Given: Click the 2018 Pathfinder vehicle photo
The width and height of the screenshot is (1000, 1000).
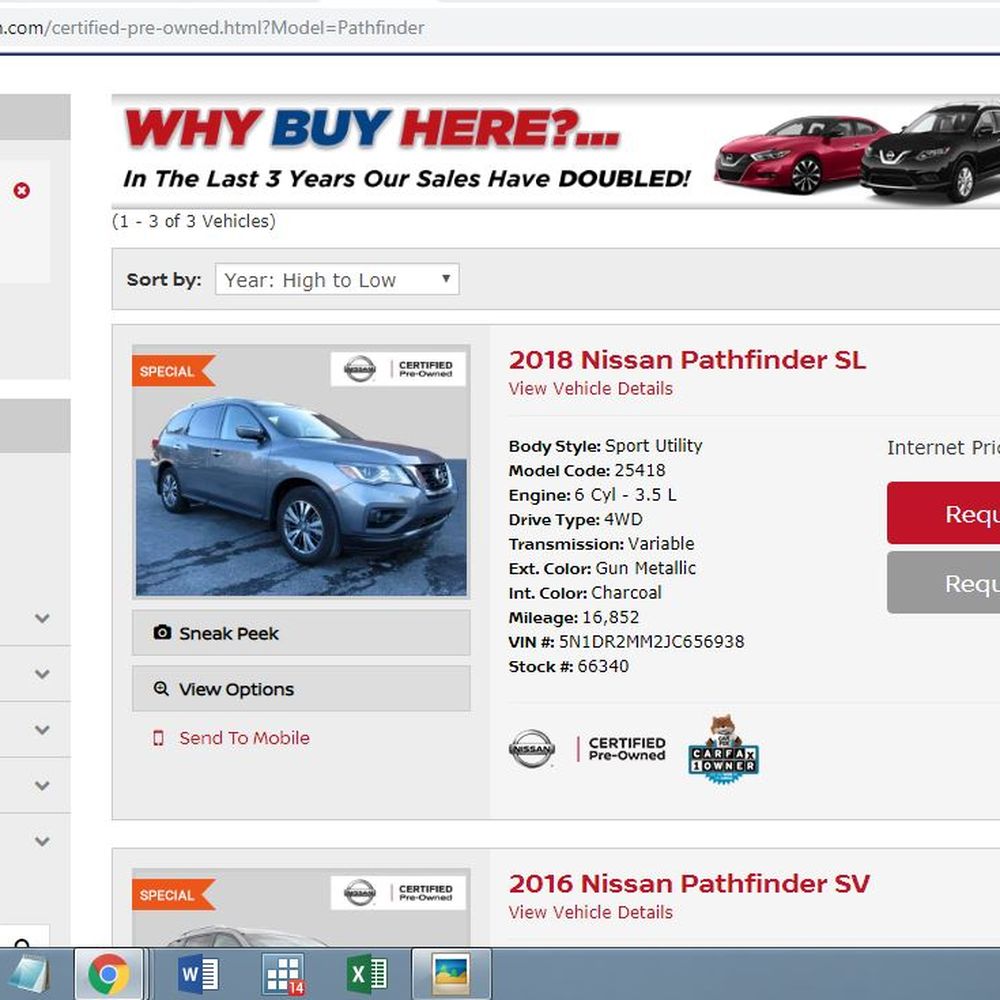Looking at the screenshot, I should (x=301, y=472).
